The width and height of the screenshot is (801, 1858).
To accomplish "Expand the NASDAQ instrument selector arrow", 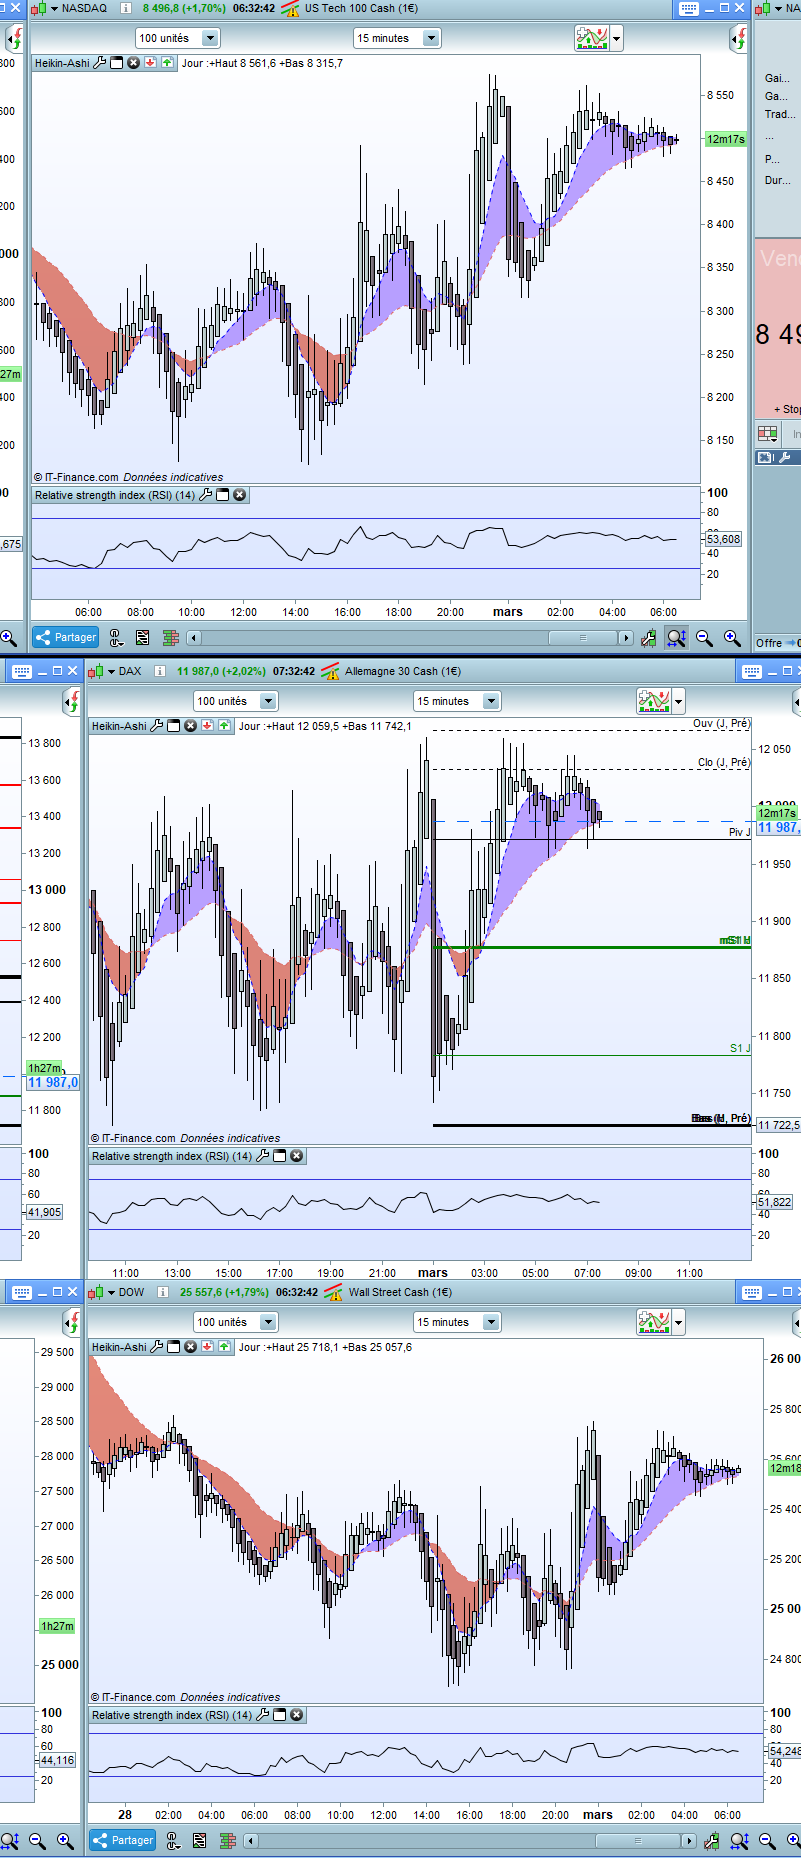I will coord(54,8).
